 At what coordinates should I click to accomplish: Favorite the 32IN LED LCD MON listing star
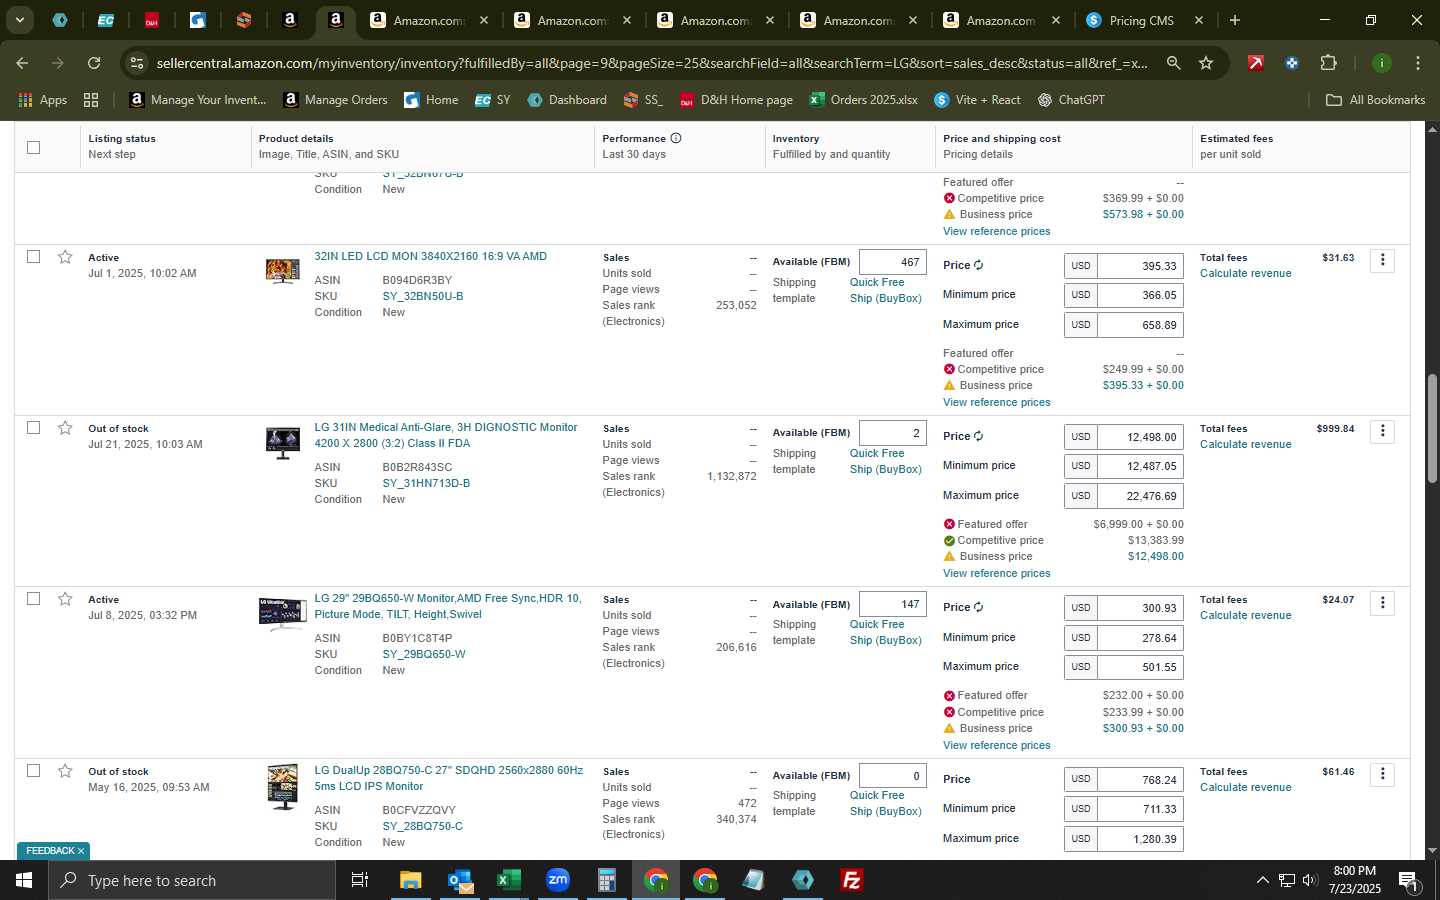point(65,257)
